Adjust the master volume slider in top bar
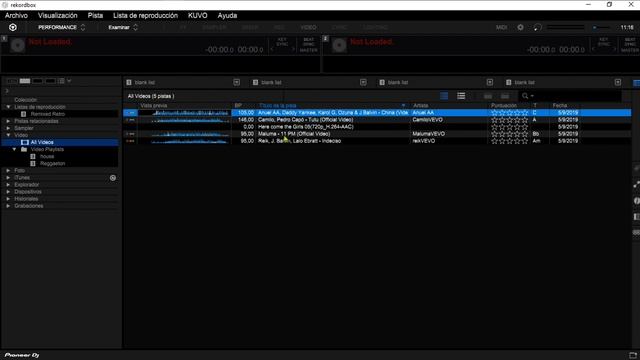Image resolution: width=640 pixels, height=360 pixels. [601, 27]
